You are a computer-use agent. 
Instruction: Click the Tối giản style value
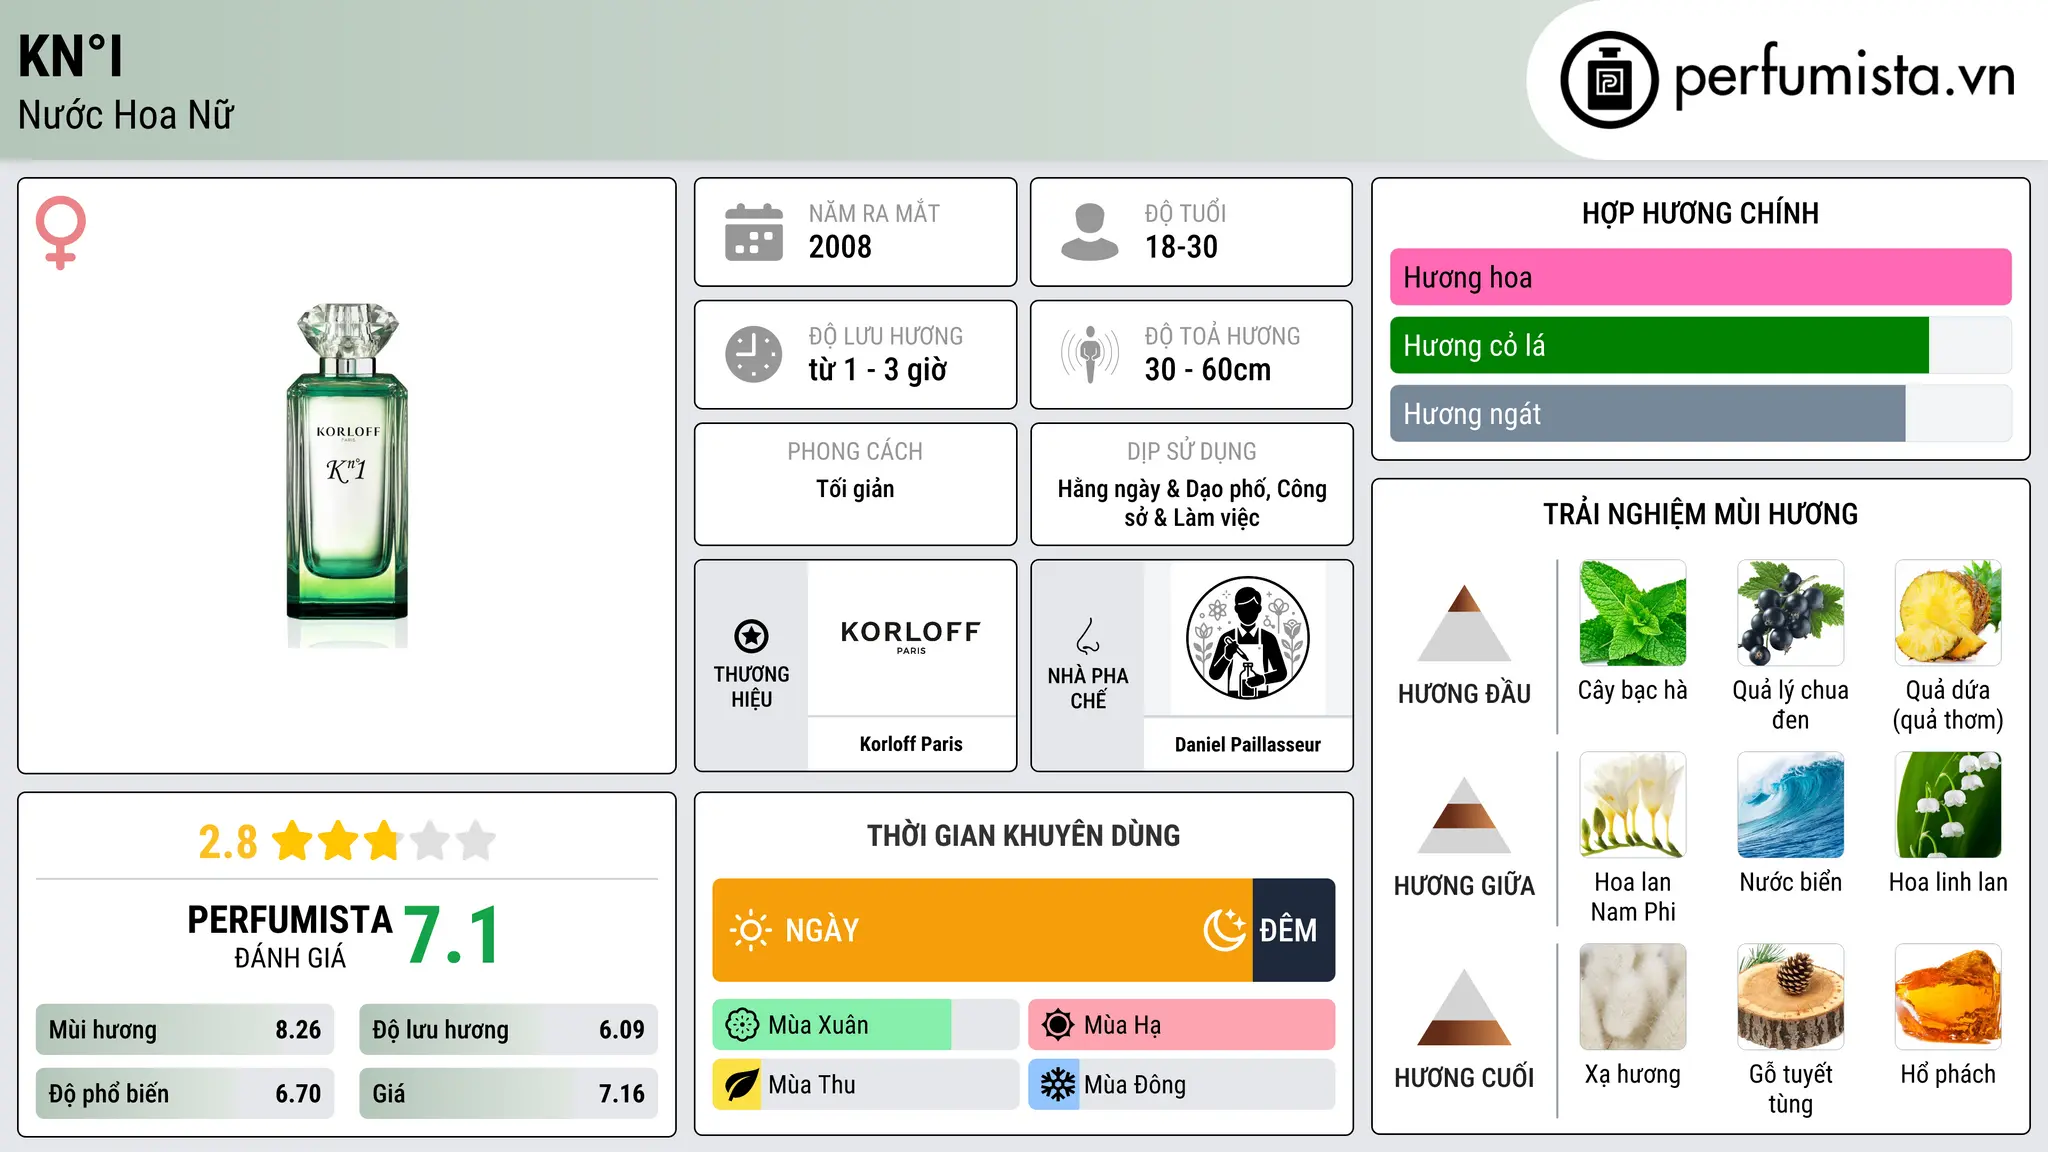tap(855, 489)
